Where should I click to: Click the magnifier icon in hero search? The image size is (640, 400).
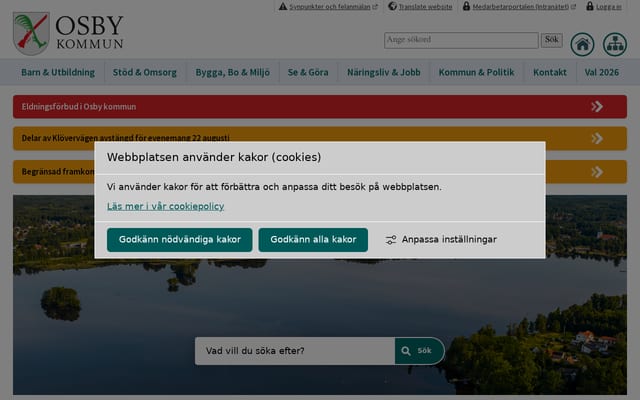coord(406,351)
